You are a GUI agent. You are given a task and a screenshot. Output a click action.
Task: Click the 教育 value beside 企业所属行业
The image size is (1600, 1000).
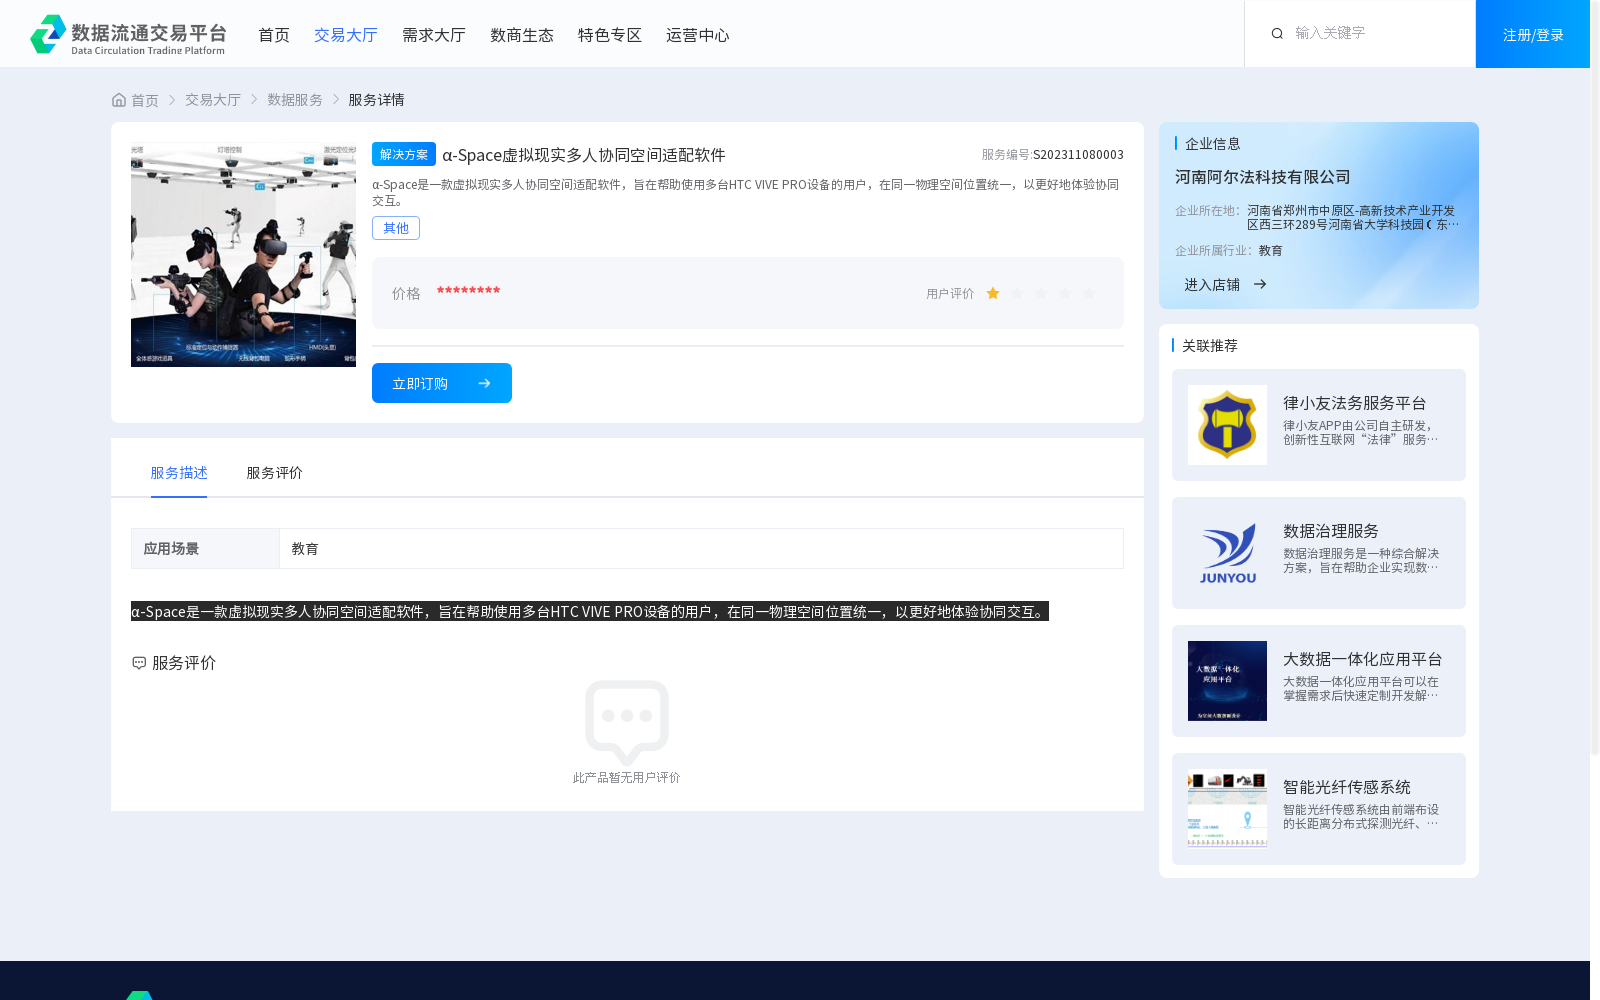tap(1270, 250)
